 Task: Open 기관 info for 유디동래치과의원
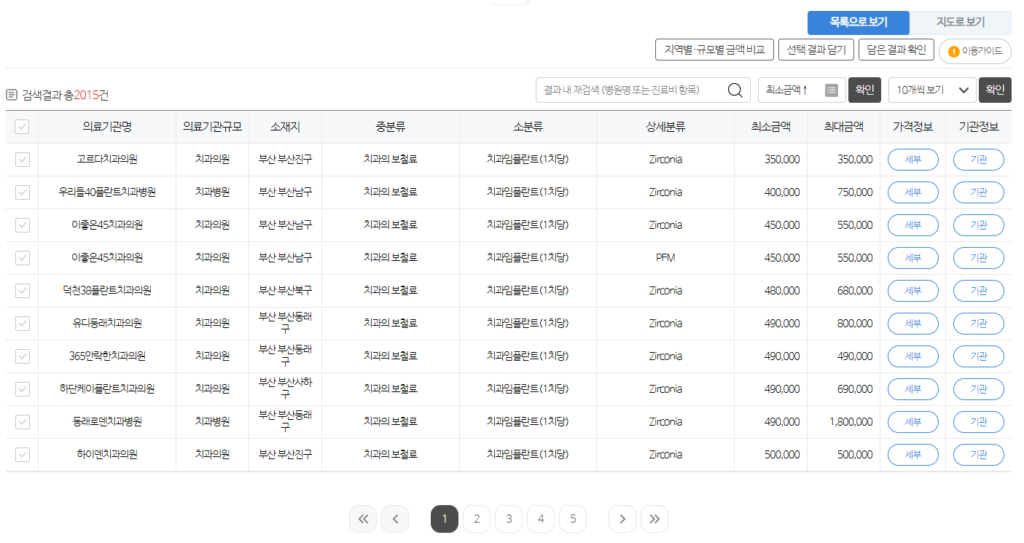click(x=978, y=323)
